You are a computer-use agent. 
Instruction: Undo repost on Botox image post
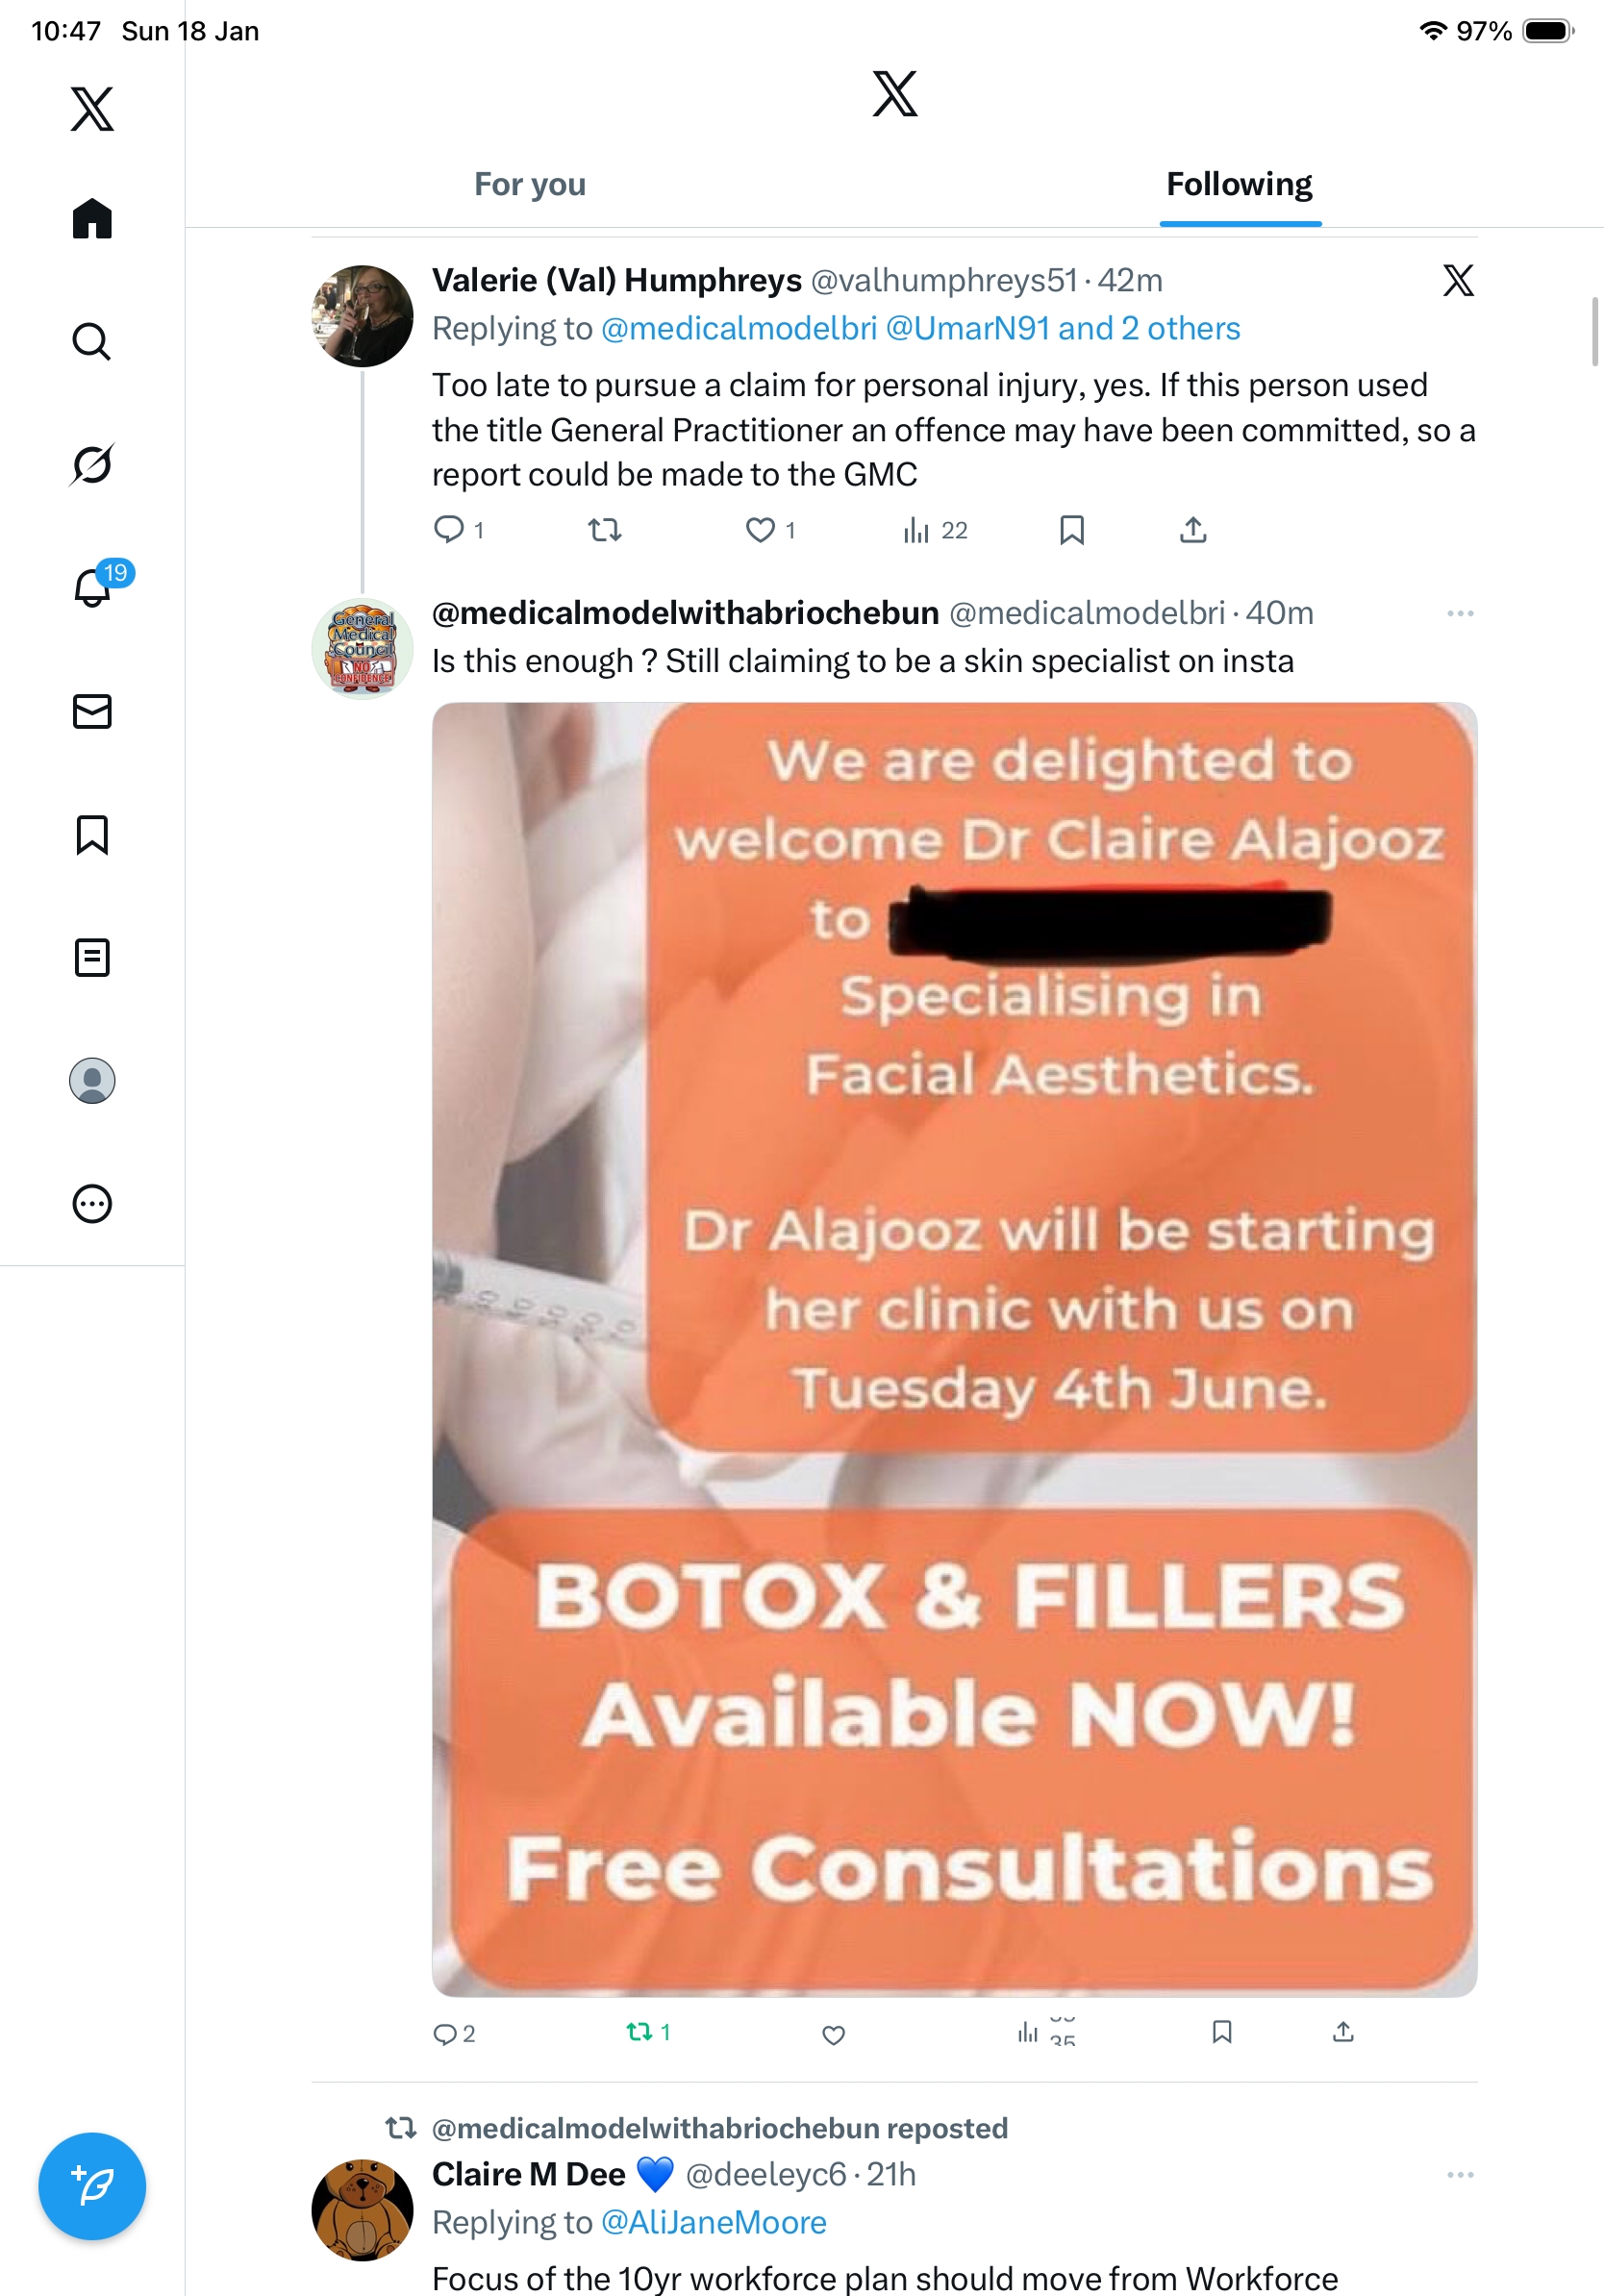pos(648,2031)
